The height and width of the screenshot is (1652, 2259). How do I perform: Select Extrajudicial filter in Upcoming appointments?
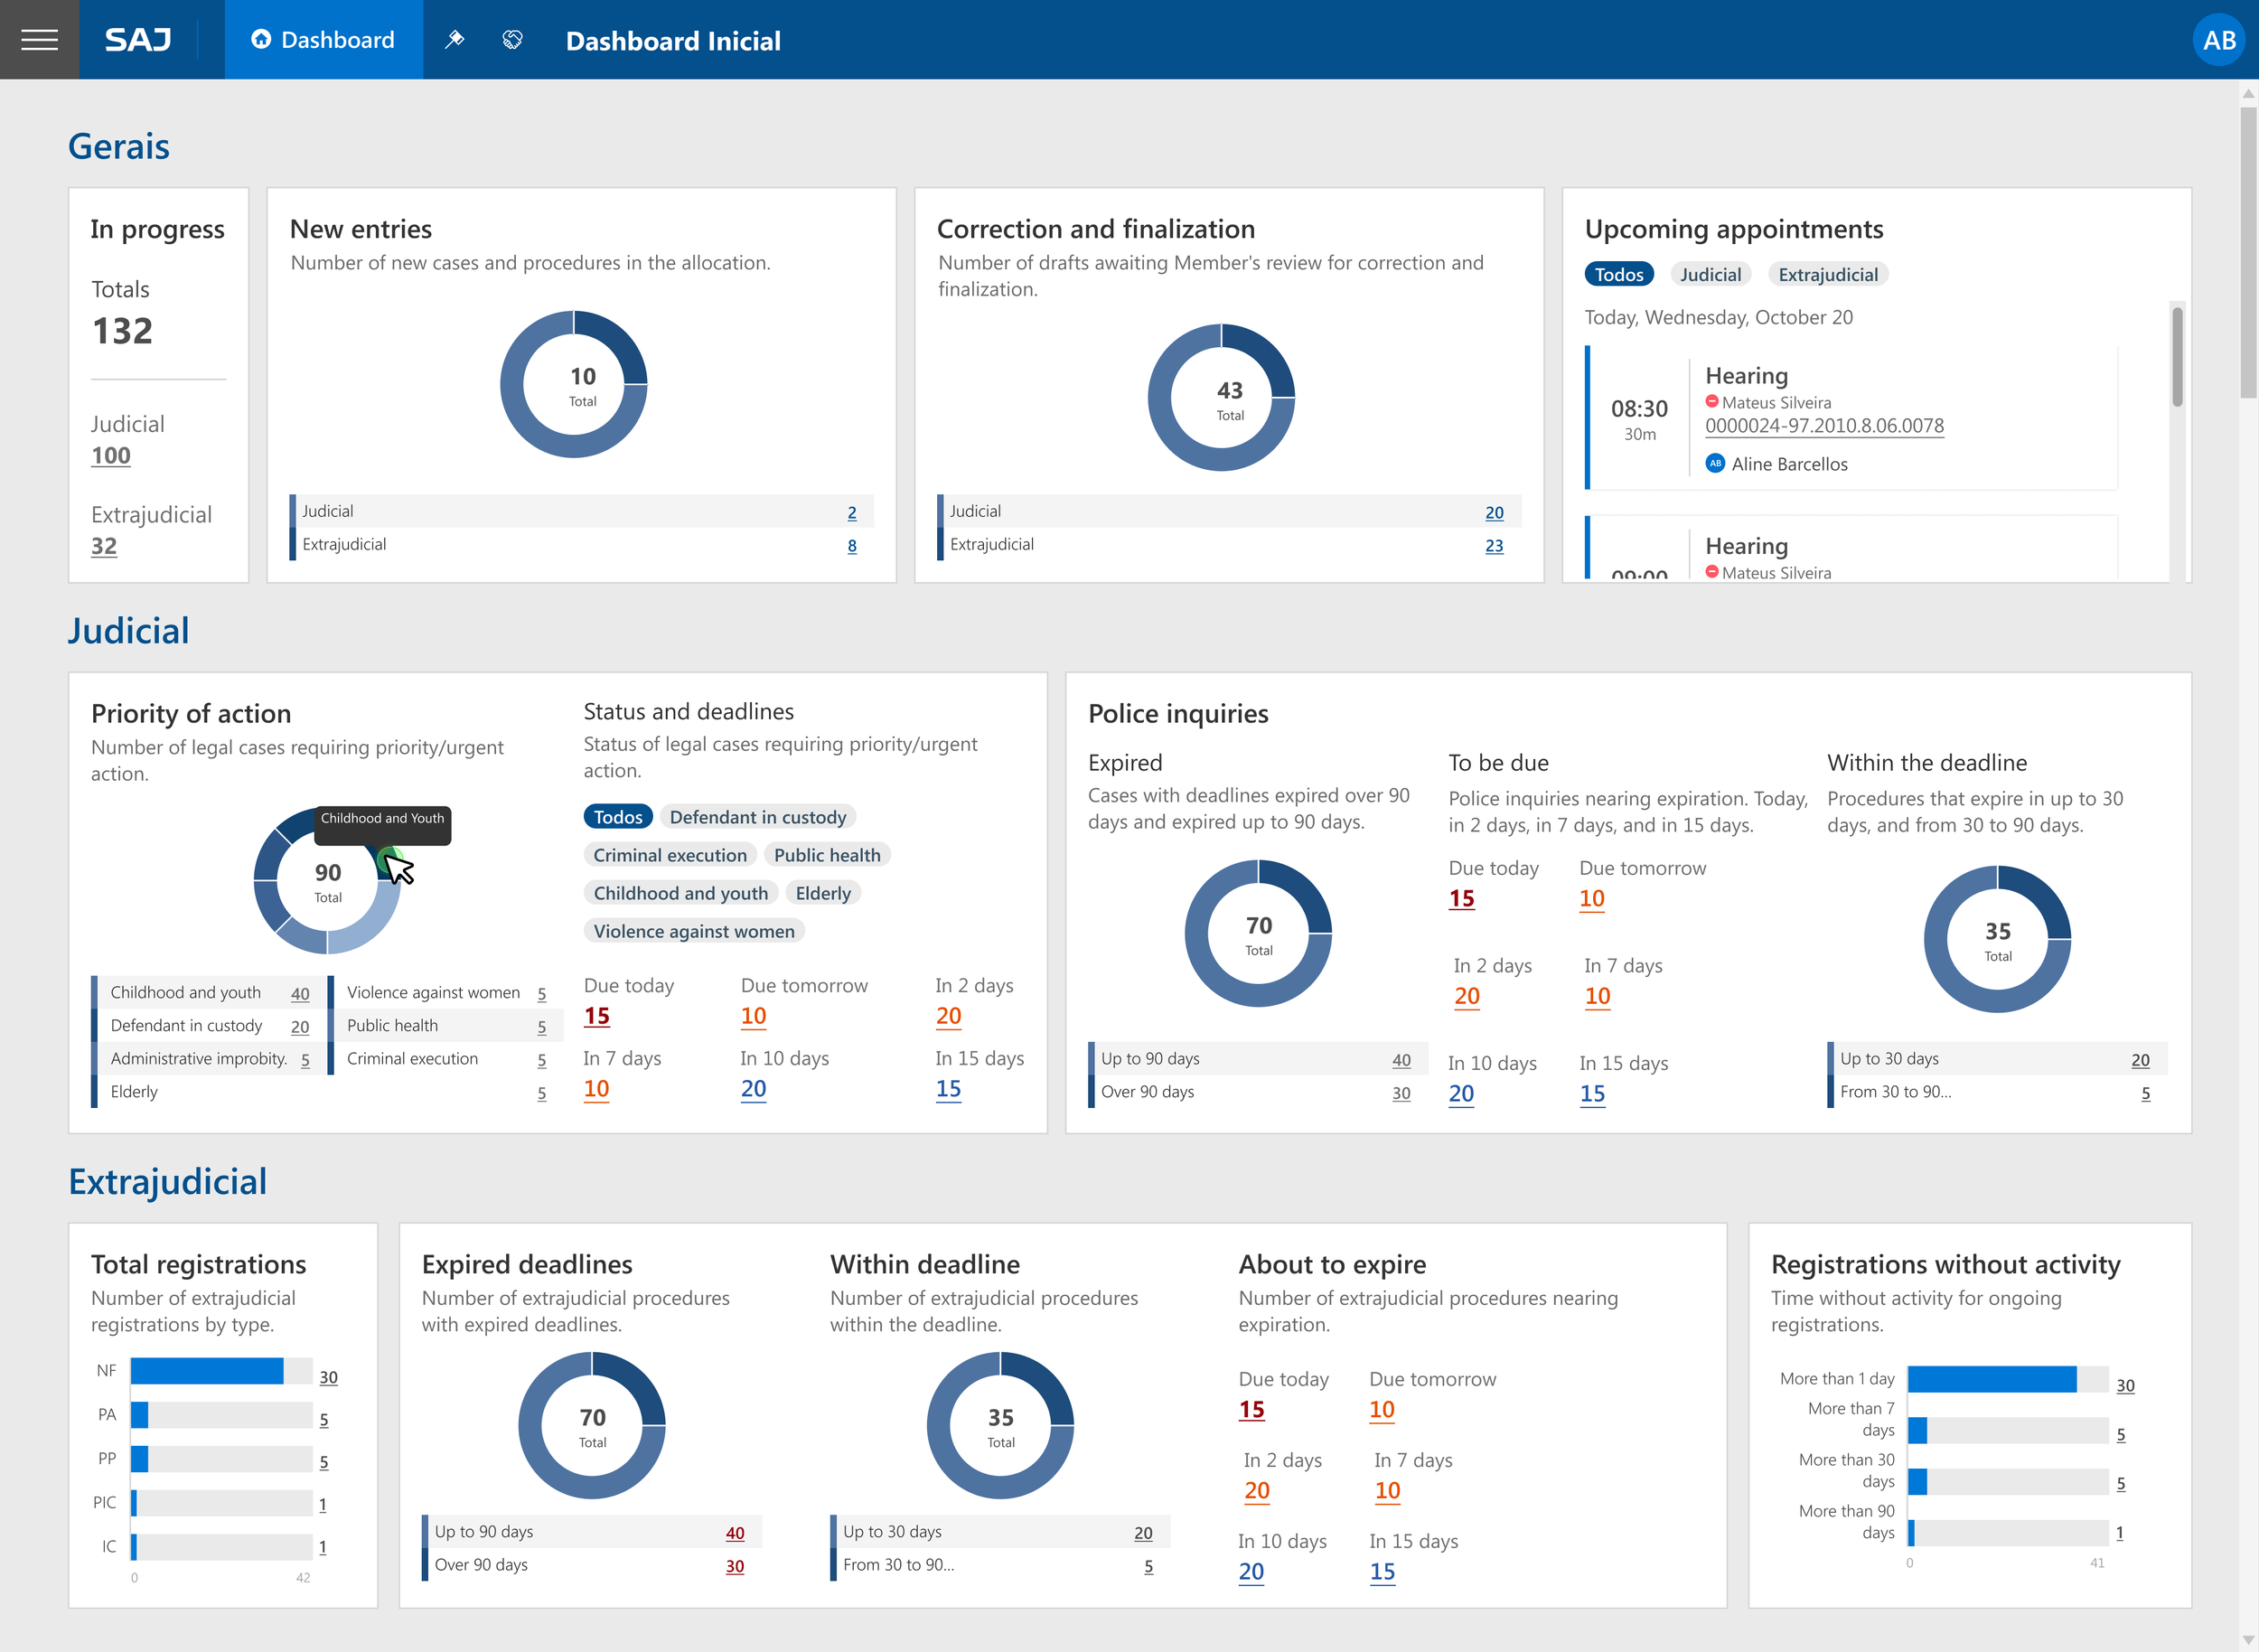[x=1827, y=274]
